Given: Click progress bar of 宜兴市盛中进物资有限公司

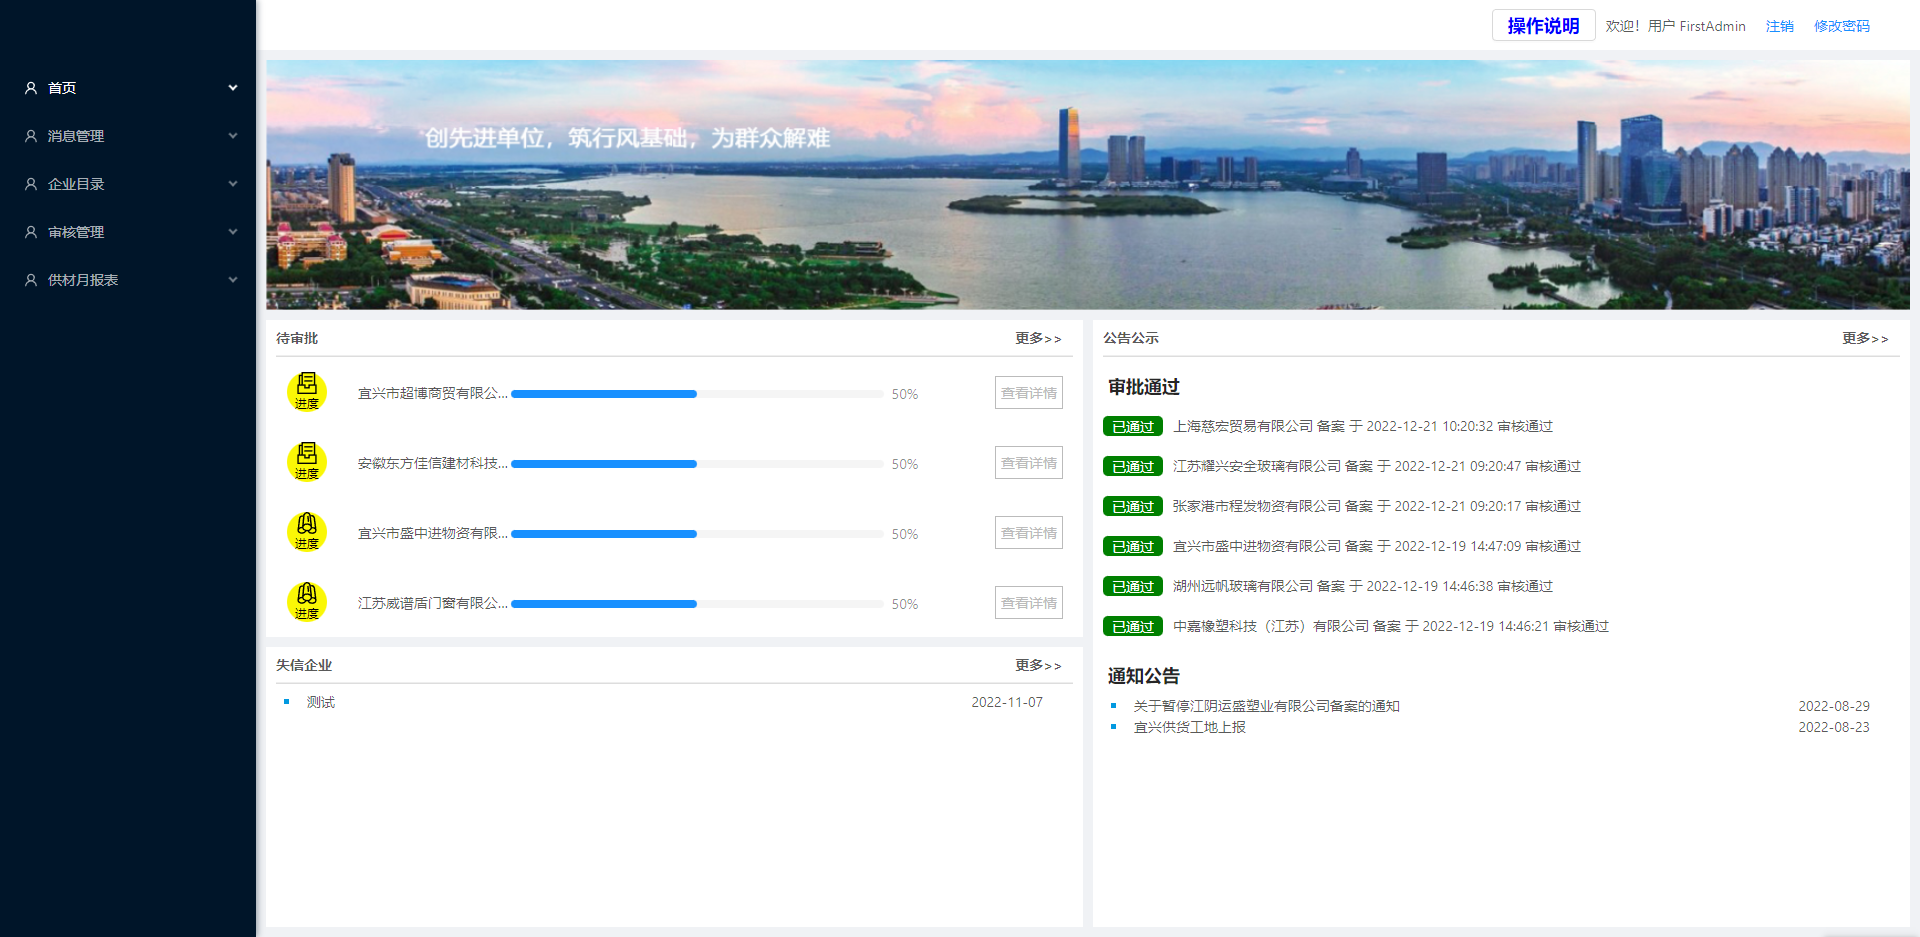Looking at the screenshot, I should pyautogui.click(x=697, y=534).
